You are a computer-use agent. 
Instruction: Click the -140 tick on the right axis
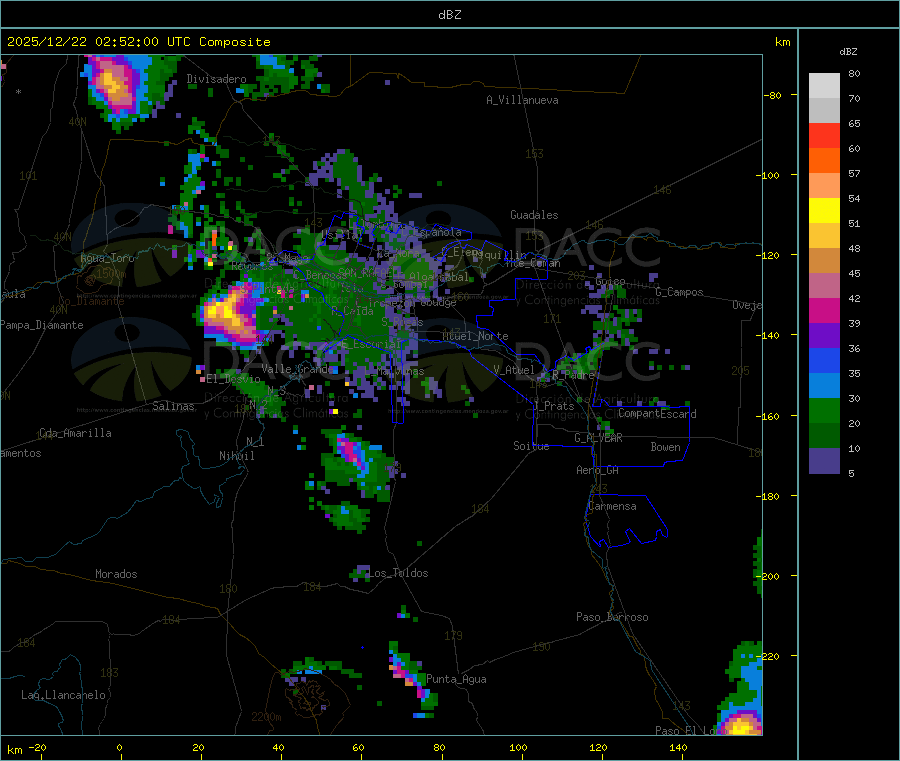(770, 335)
